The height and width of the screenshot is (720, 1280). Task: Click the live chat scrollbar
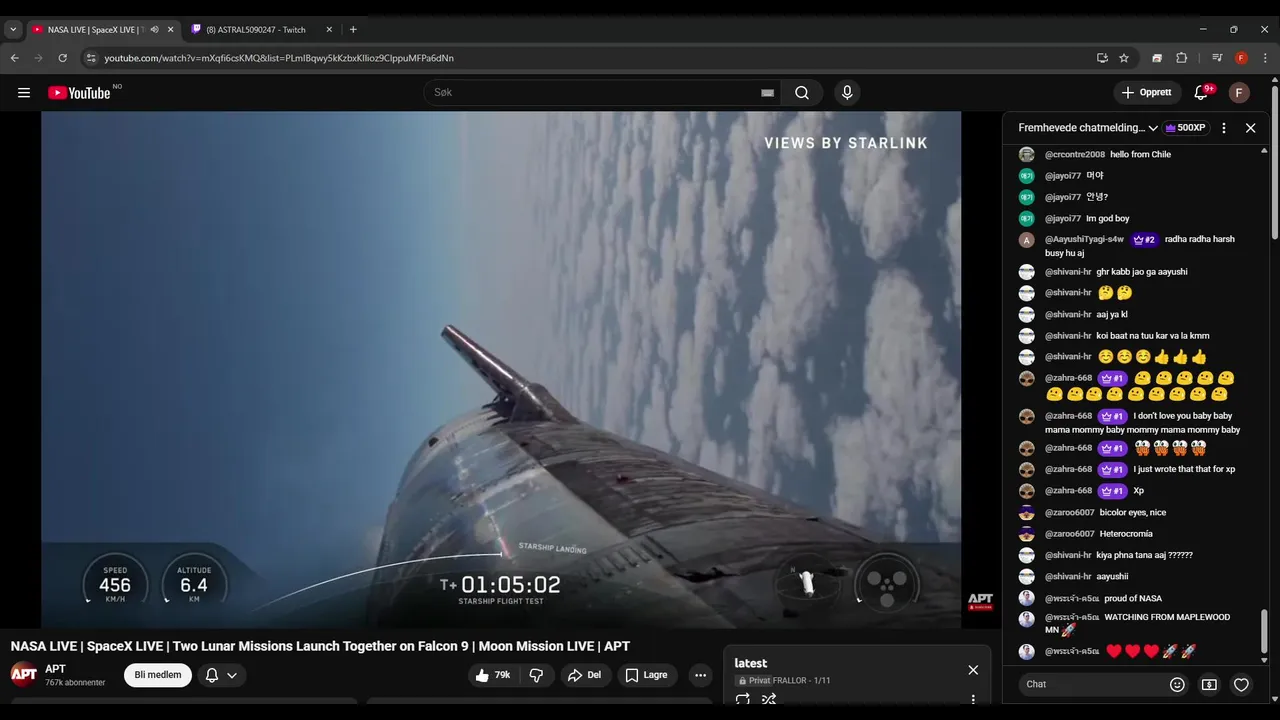(1264, 633)
